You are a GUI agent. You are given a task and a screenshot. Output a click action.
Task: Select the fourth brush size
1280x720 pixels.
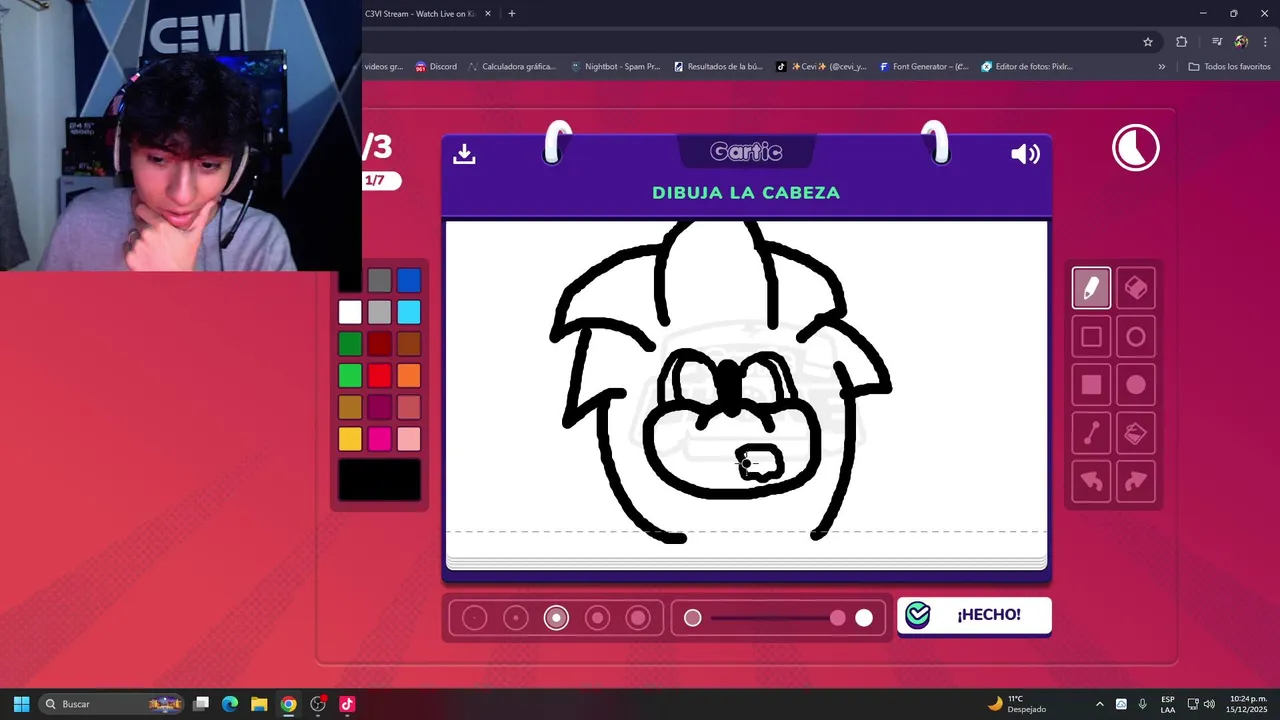pyautogui.click(x=597, y=618)
